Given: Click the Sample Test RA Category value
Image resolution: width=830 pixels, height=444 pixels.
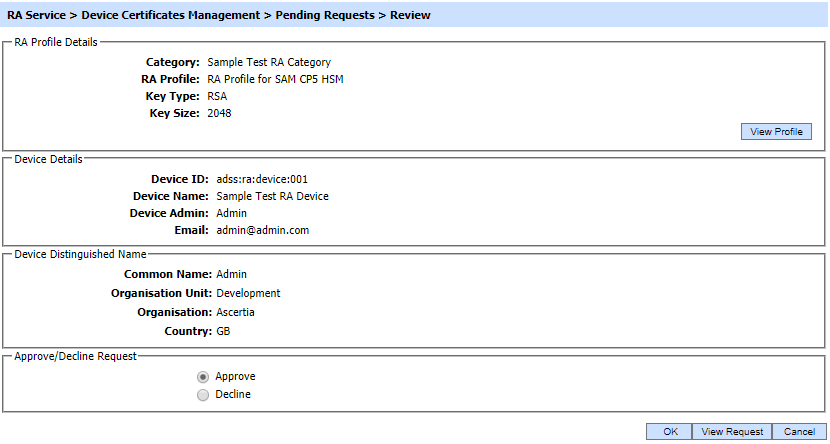Looking at the screenshot, I should click(x=268, y=62).
